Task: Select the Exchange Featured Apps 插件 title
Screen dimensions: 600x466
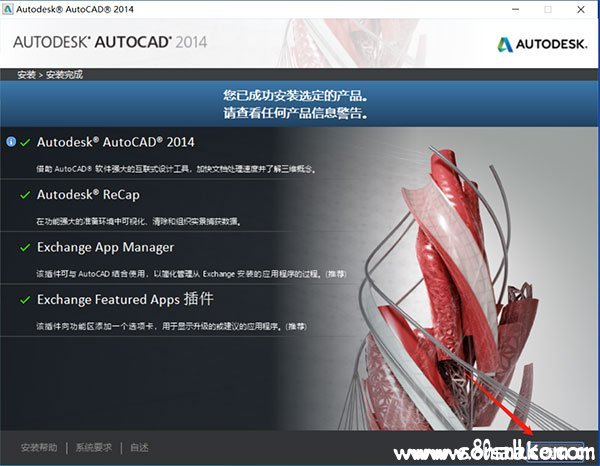Action: pos(125,299)
